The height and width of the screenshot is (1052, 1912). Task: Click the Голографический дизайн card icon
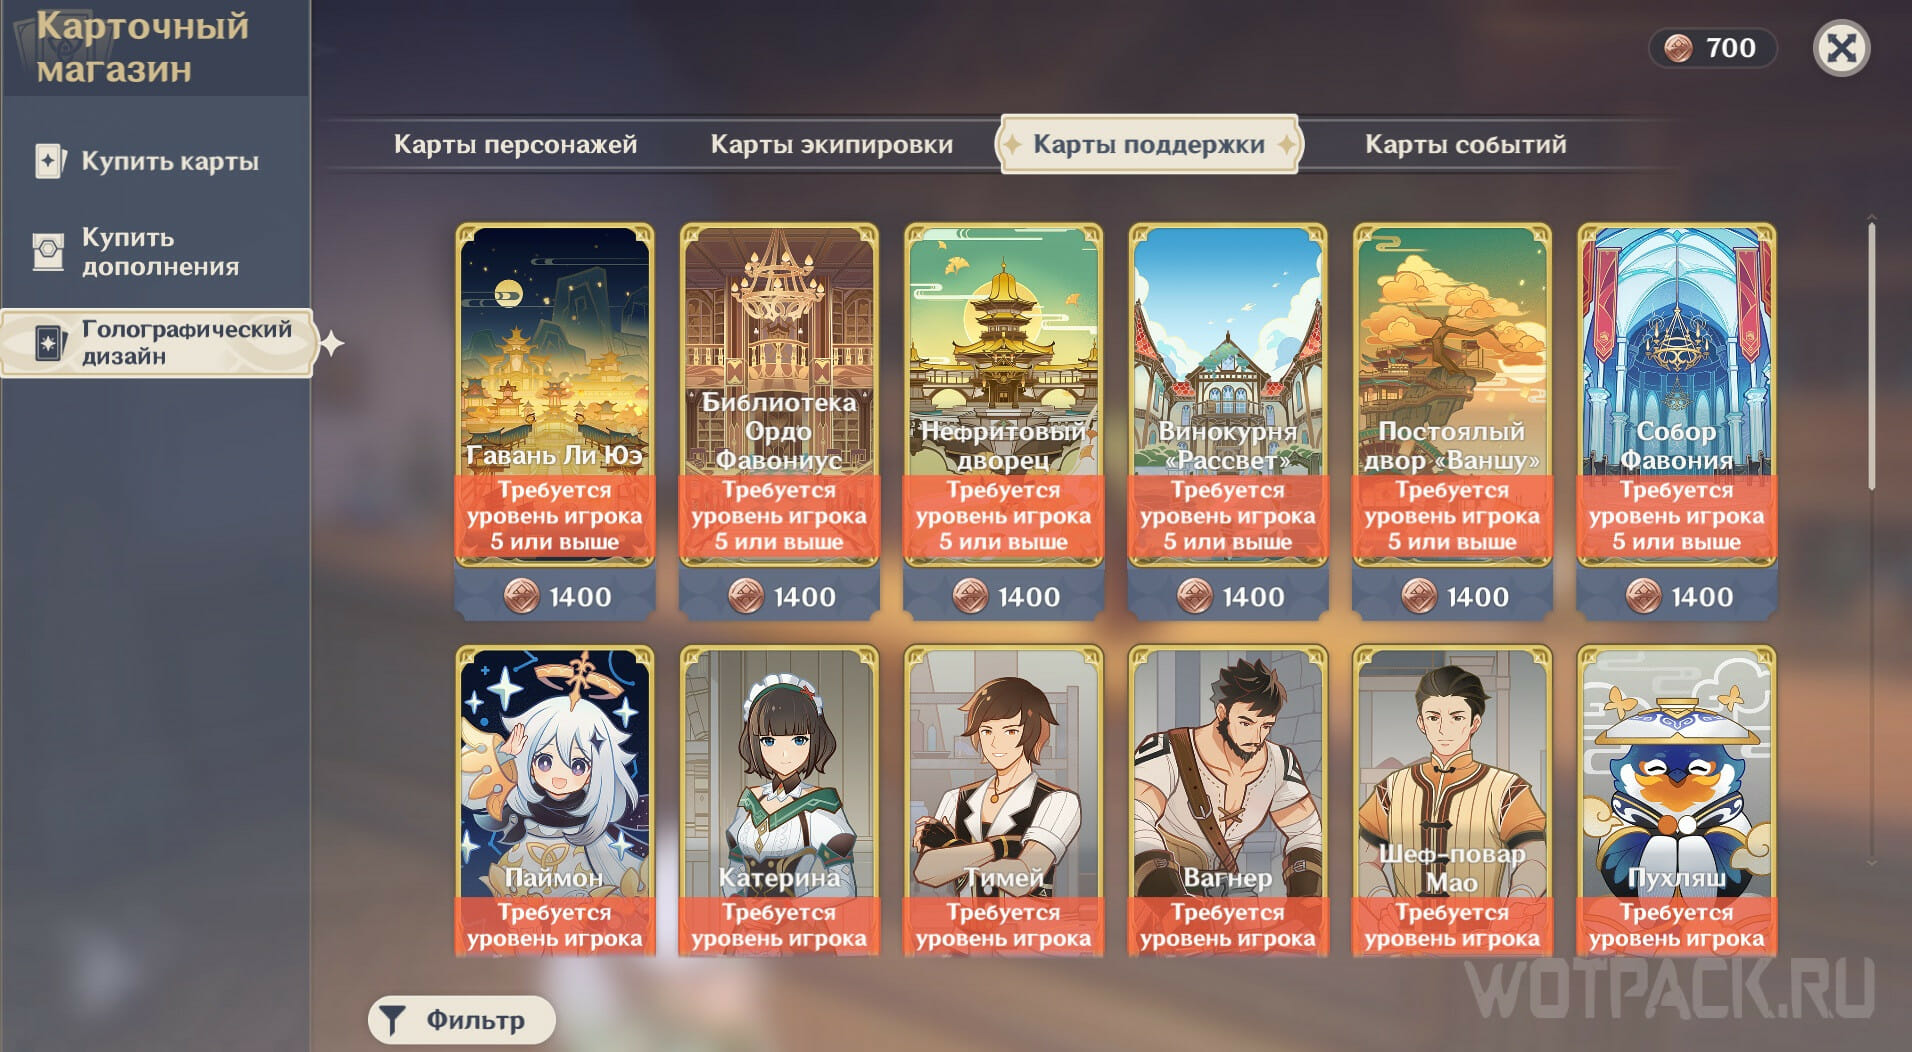(49, 343)
